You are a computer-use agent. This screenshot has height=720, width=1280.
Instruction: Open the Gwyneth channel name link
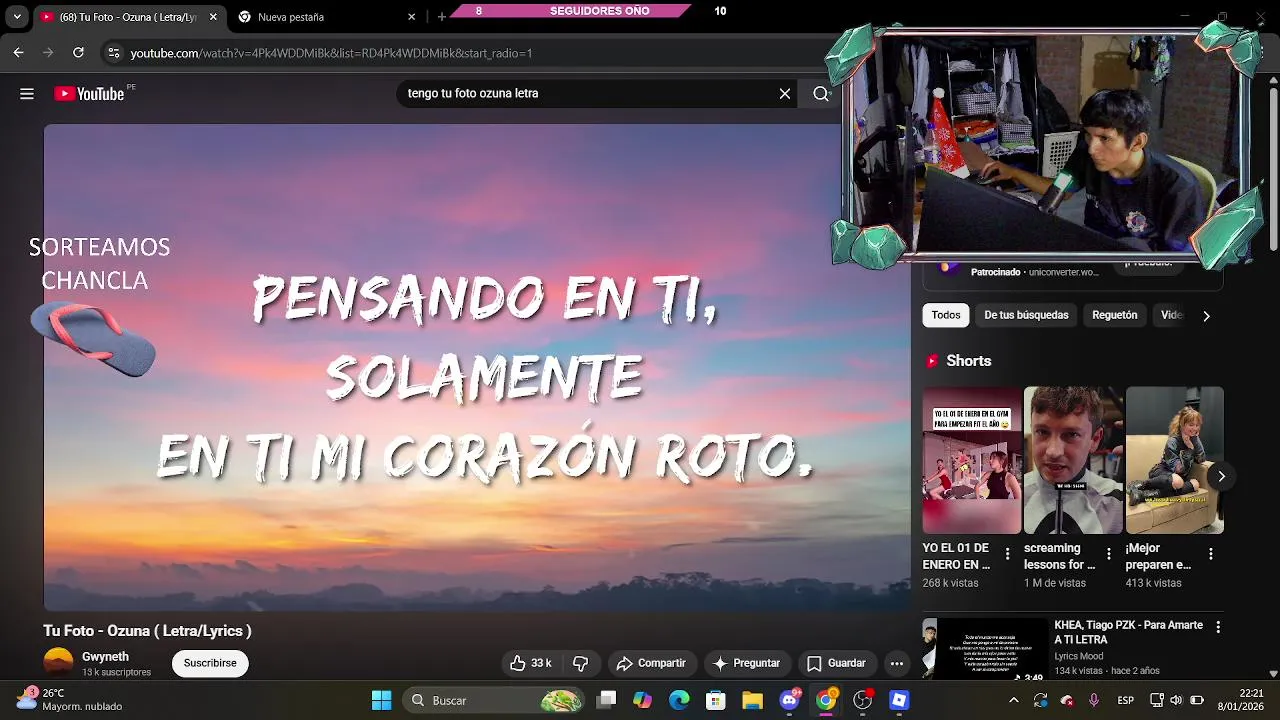pos(105,657)
